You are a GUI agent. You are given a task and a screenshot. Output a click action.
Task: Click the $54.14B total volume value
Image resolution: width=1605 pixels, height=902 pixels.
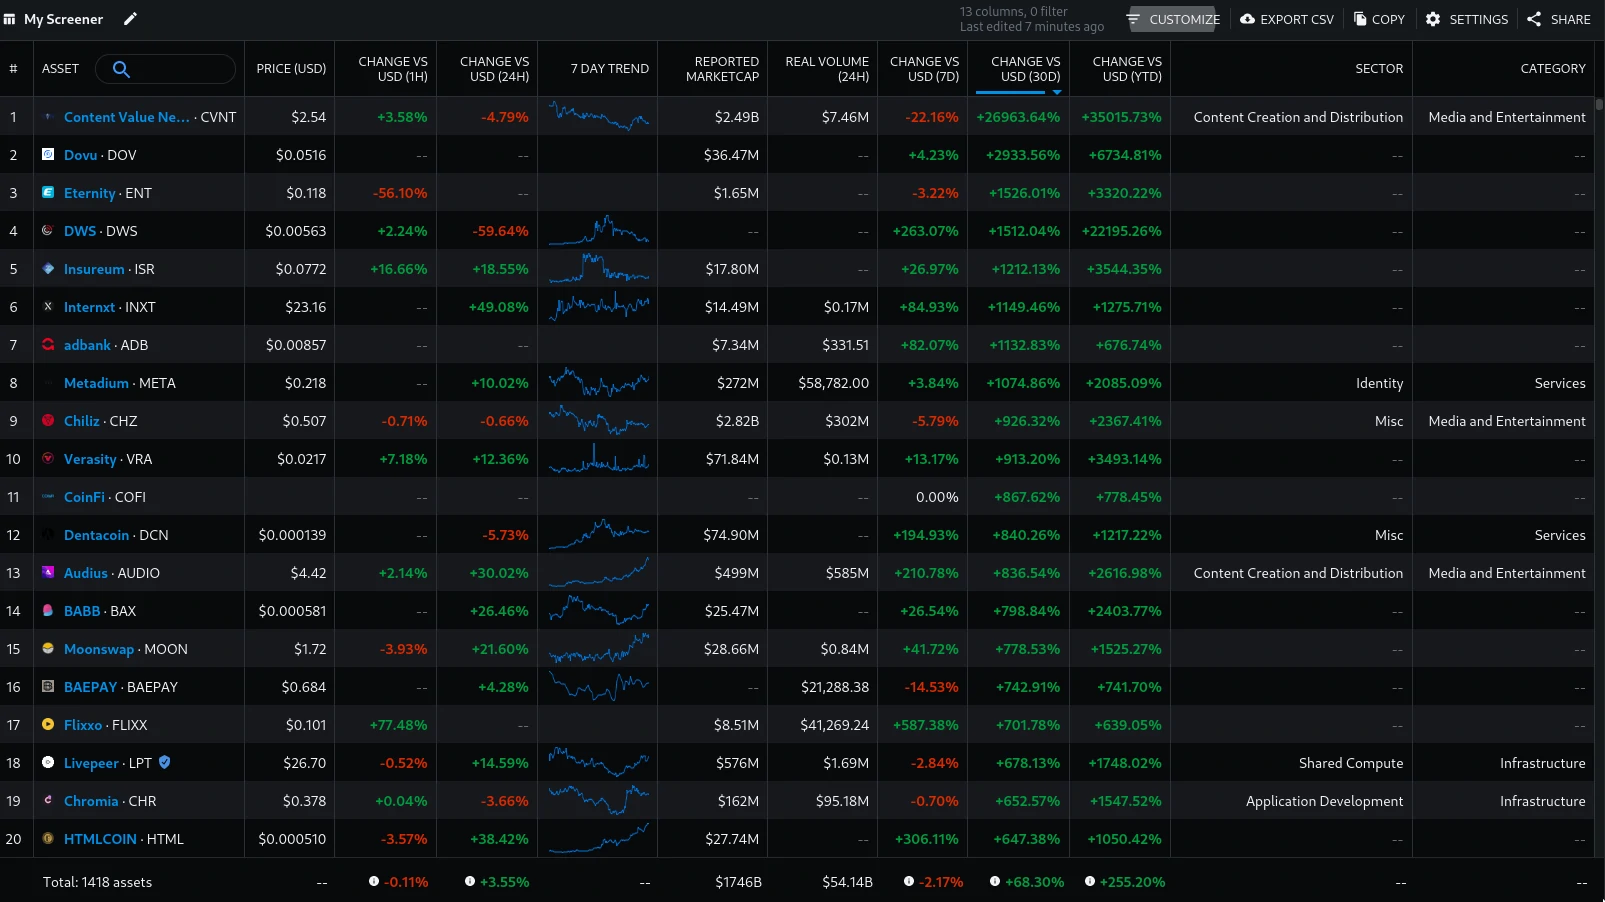(x=847, y=882)
